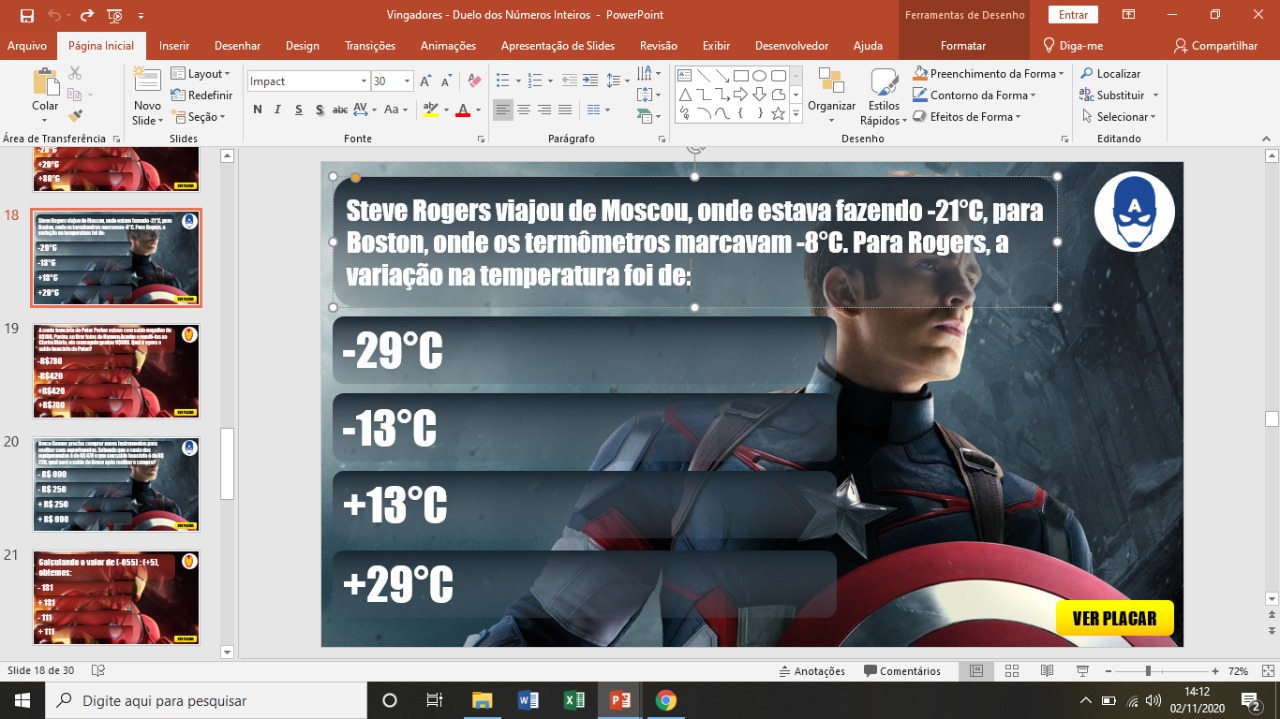Expand the shapes gallery More arrow
1280x719 pixels.
796,115
